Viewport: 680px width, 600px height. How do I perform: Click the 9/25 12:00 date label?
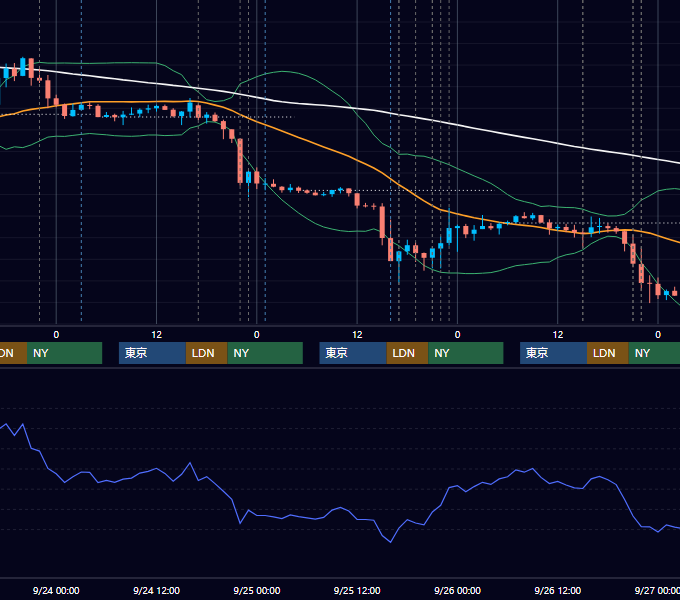click(x=357, y=590)
